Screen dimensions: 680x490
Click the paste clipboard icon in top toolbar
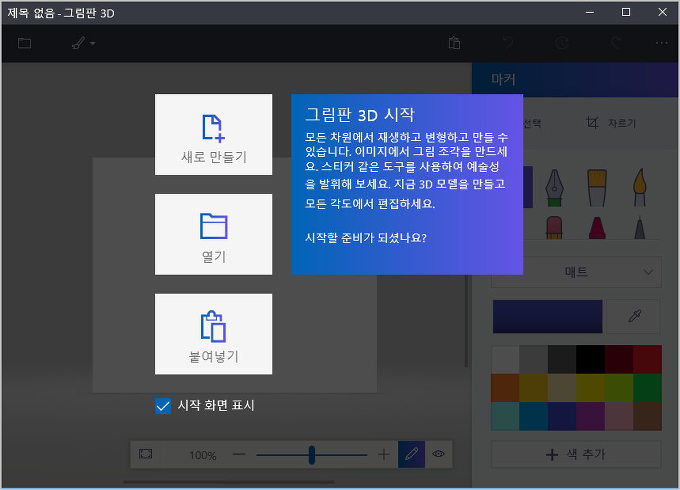tap(454, 44)
